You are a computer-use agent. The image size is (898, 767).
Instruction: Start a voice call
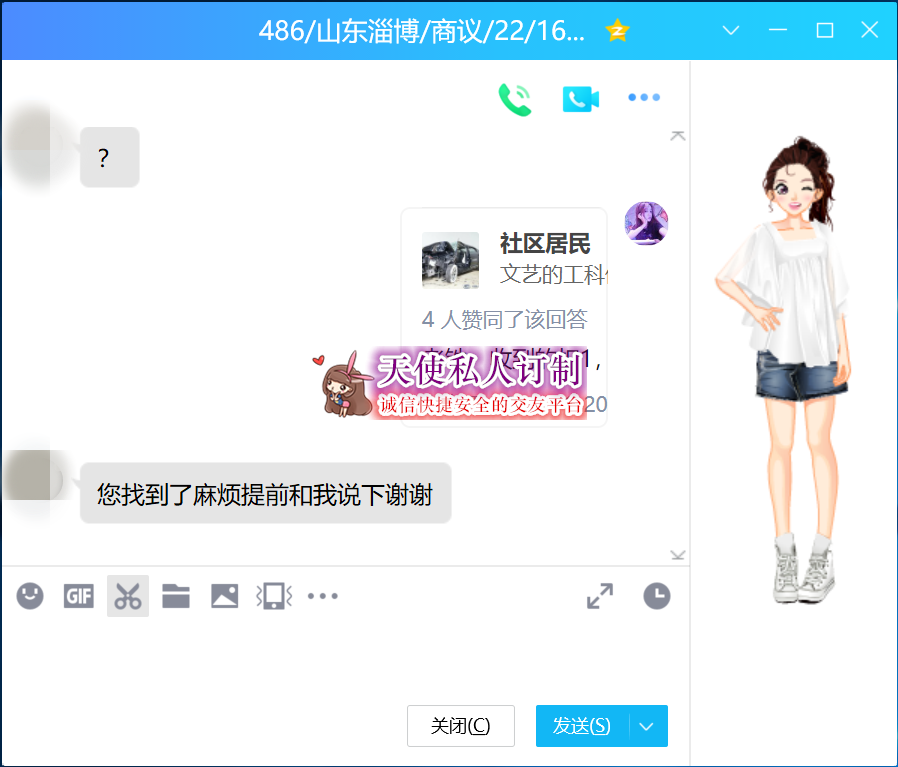point(514,98)
